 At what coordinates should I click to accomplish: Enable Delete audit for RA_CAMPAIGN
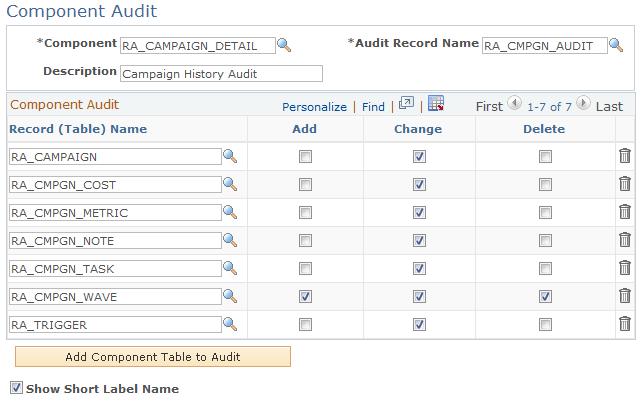pyautogui.click(x=545, y=156)
